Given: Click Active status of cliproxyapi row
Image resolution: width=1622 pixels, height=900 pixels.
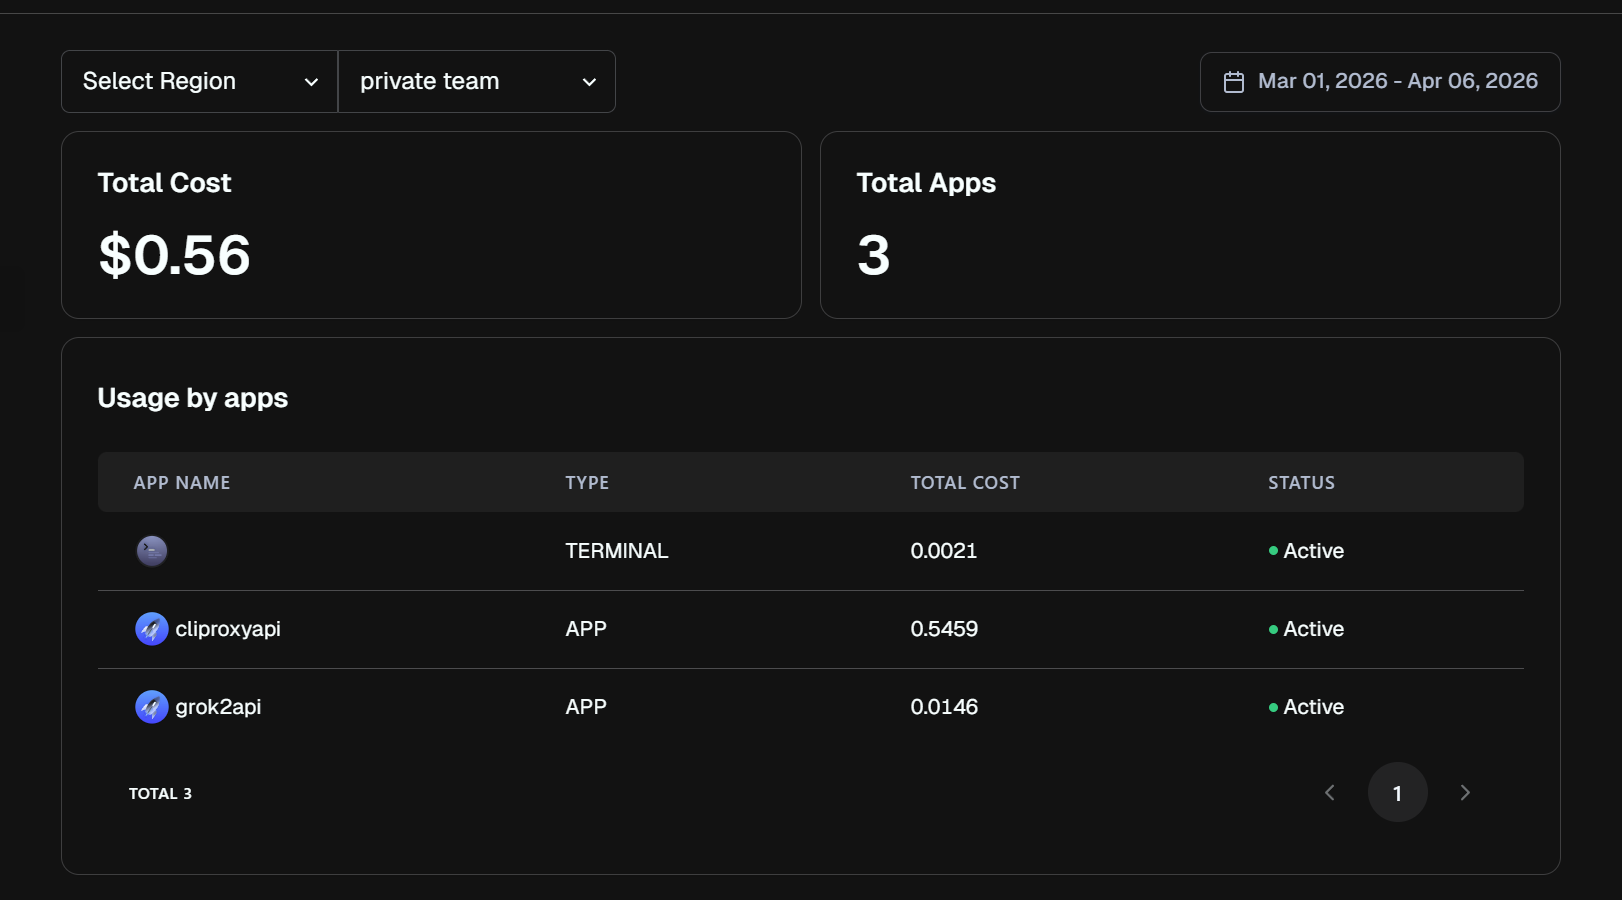Looking at the screenshot, I should 1312,629.
